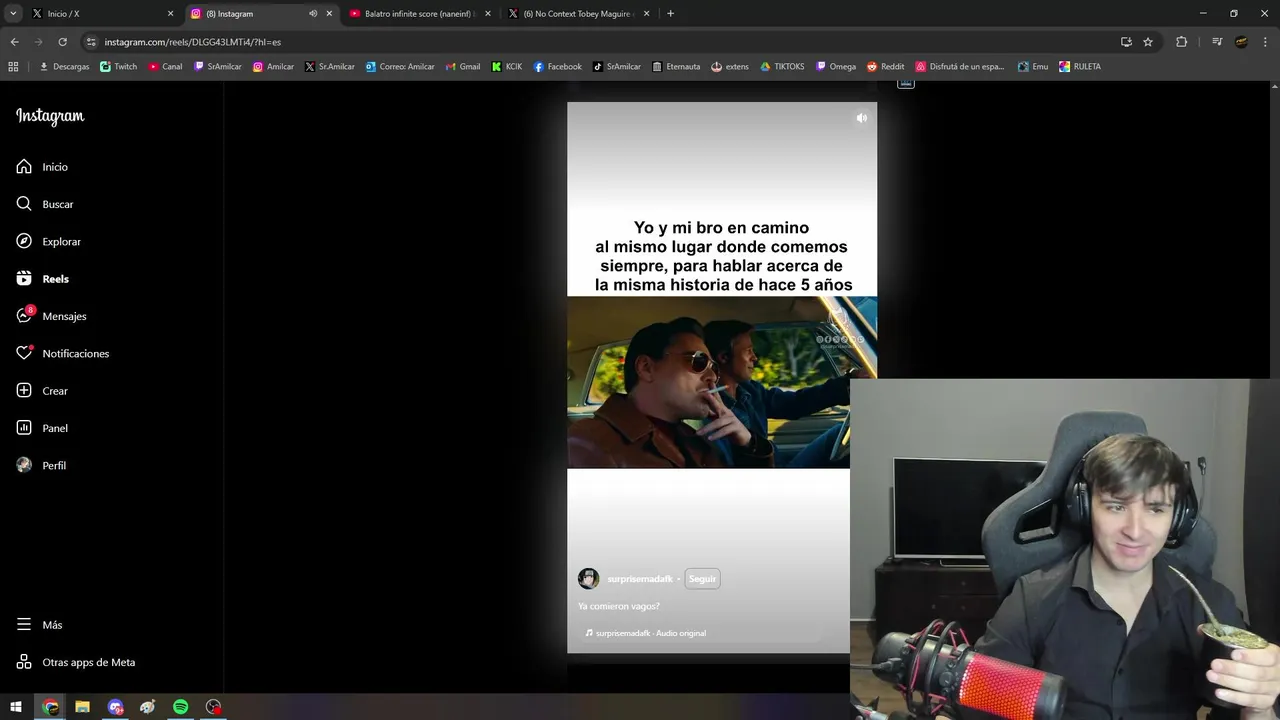1280x720 pixels.
Task: Click the Instagram logo
Action: click(x=50, y=116)
